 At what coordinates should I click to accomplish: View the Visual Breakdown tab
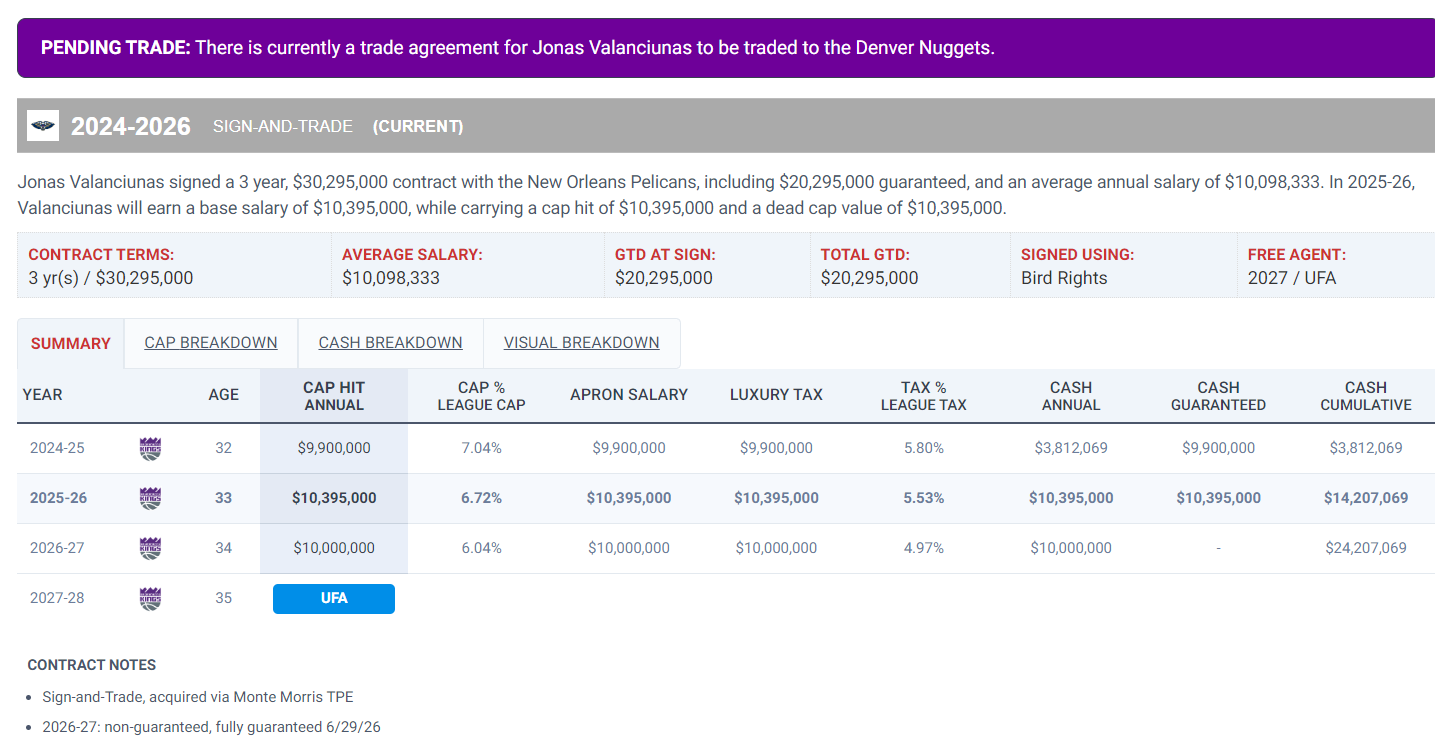(x=581, y=343)
